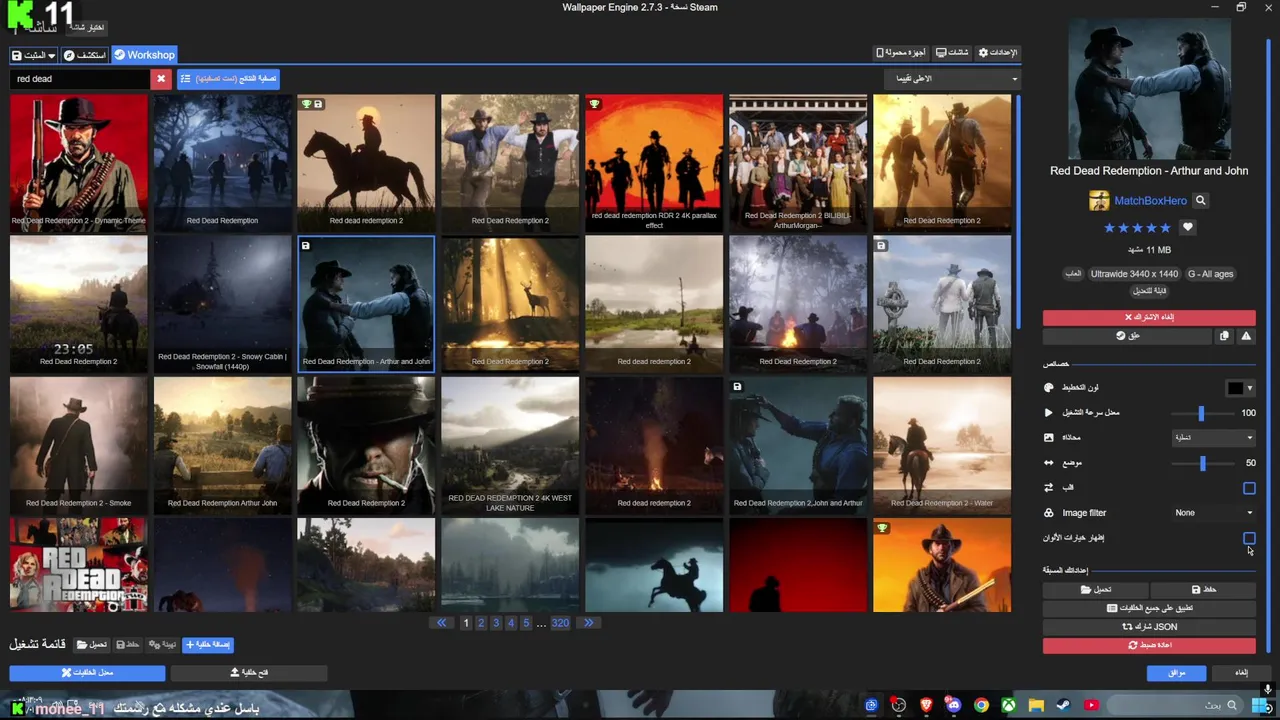Open the scheme color swatch picker
The height and width of the screenshot is (720, 1280).
click(x=1240, y=388)
